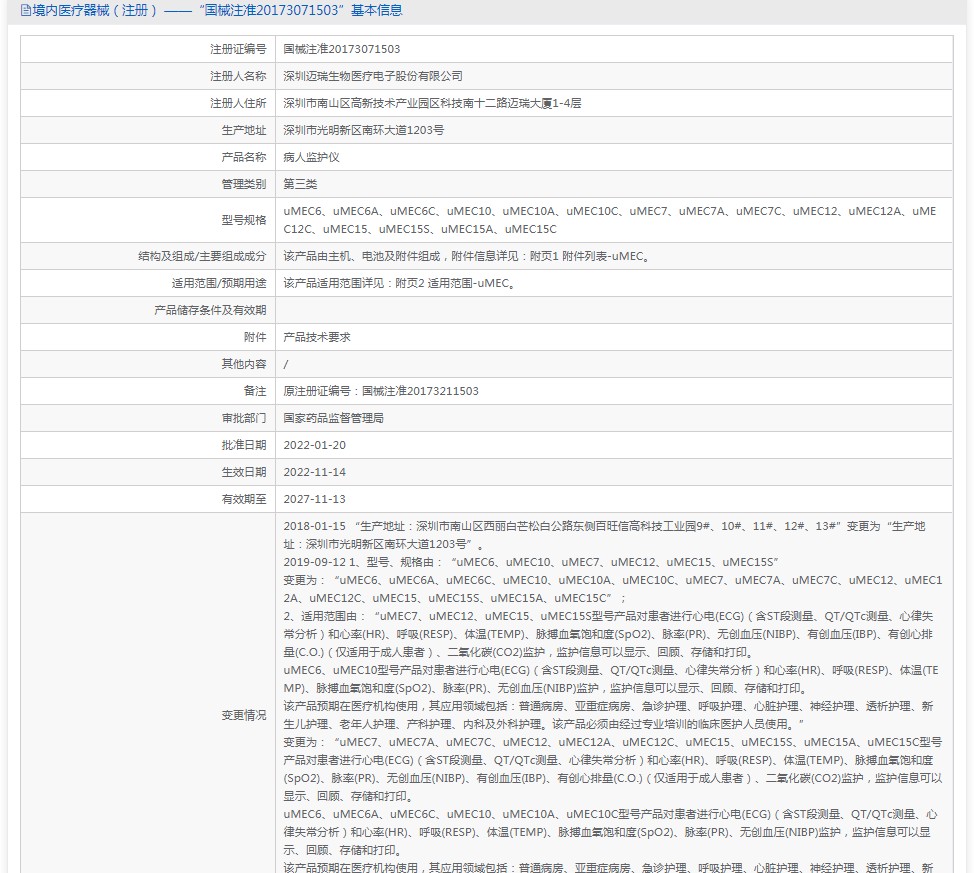Select registration number 国械注准20173071503 value cell
974x873 pixels.
click(x=342, y=49)
